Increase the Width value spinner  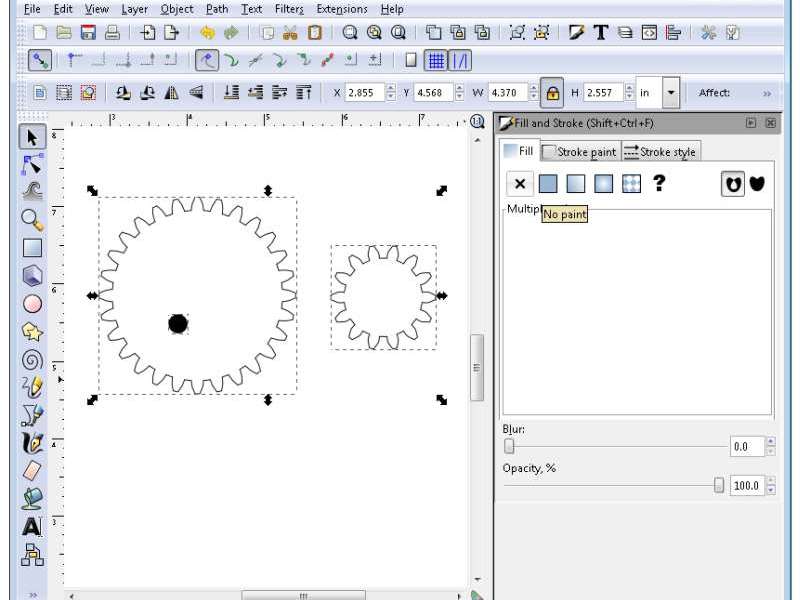click(534, 88)
